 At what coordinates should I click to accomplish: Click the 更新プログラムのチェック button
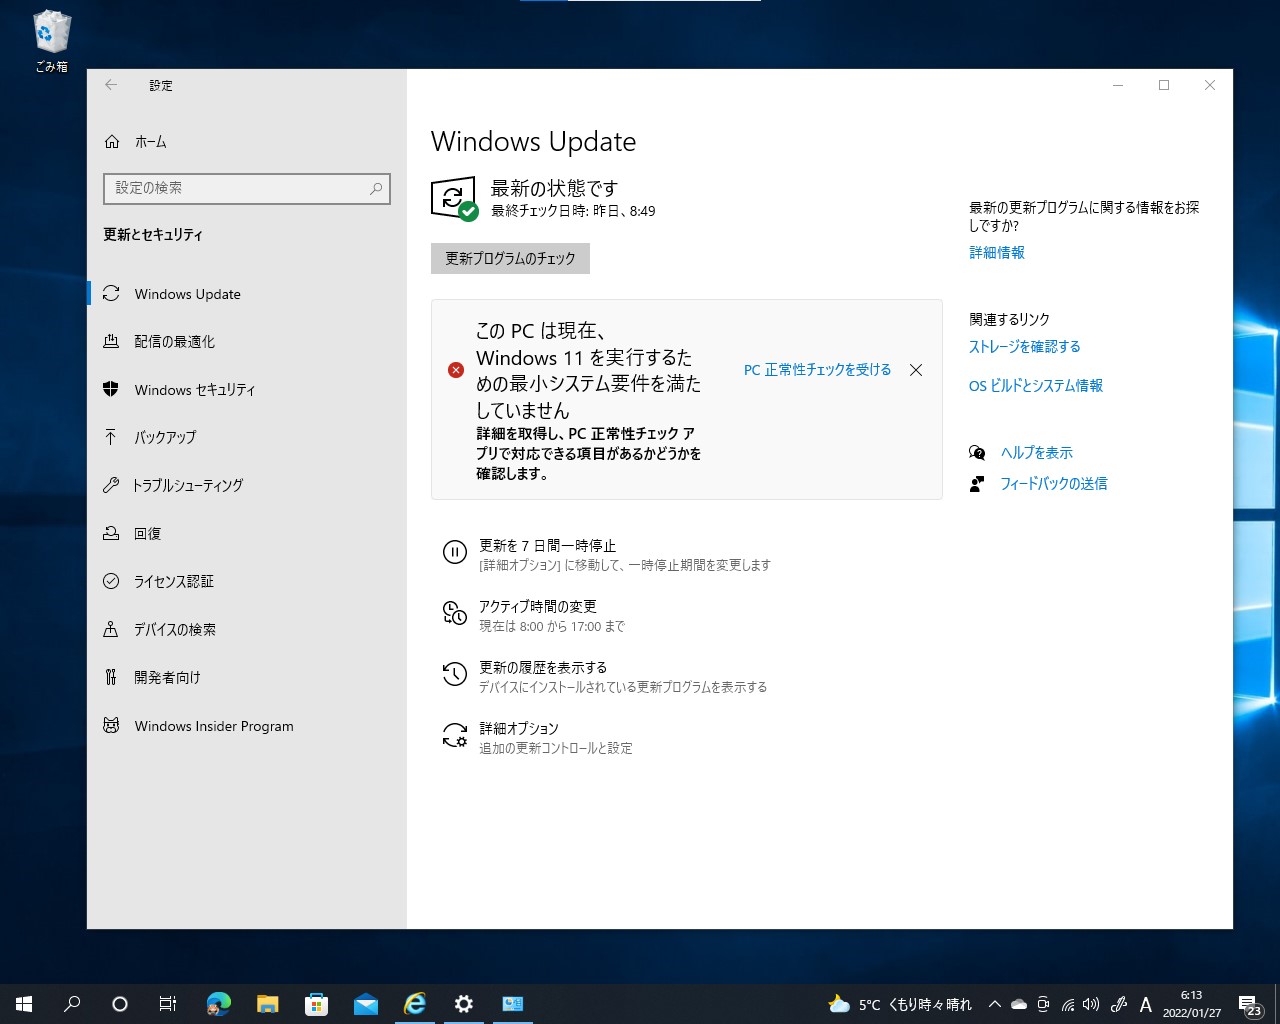coord(509,258)
